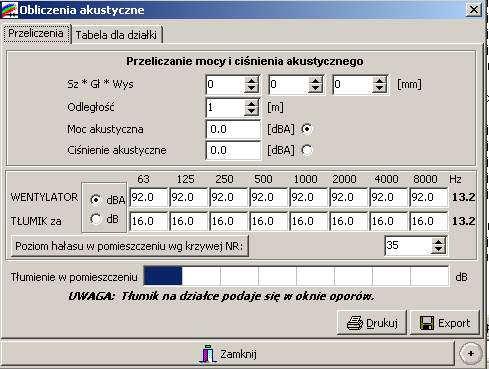Click the Moc akustyczna value field
This screenshot has width=489, height=369.
tap(233, 129)
